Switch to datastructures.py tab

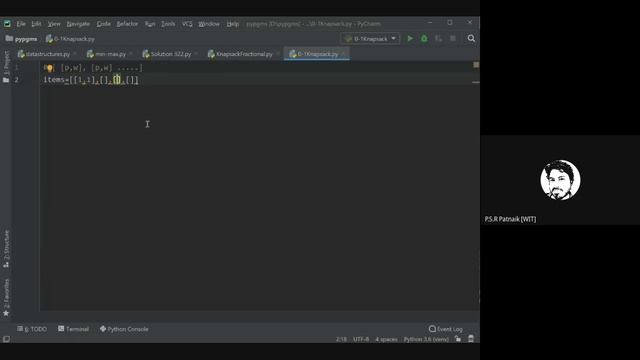[44, 54]
